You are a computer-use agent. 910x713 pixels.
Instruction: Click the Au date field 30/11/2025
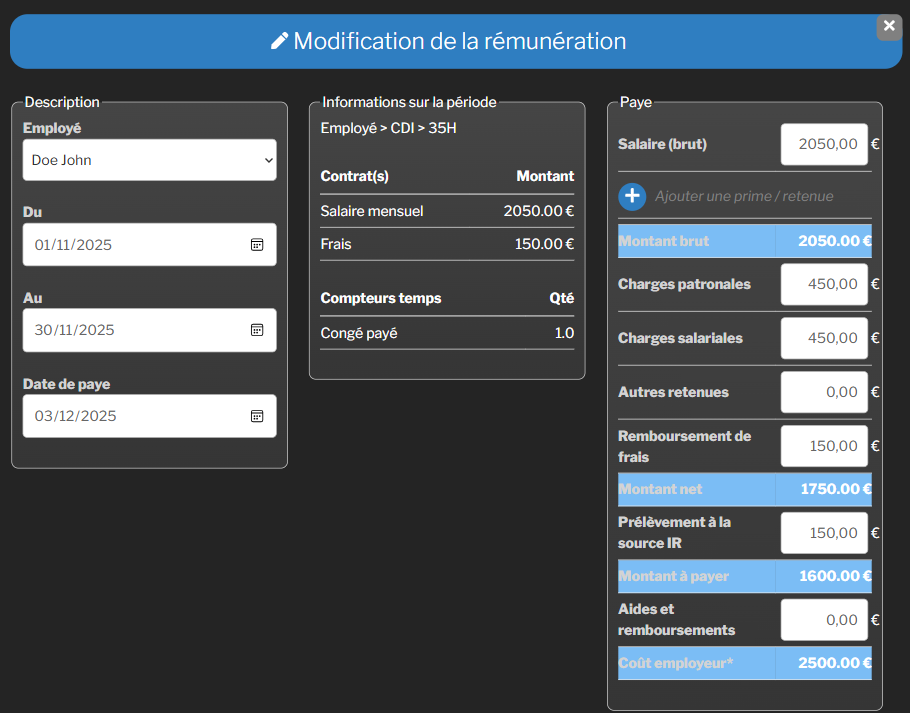135,330
